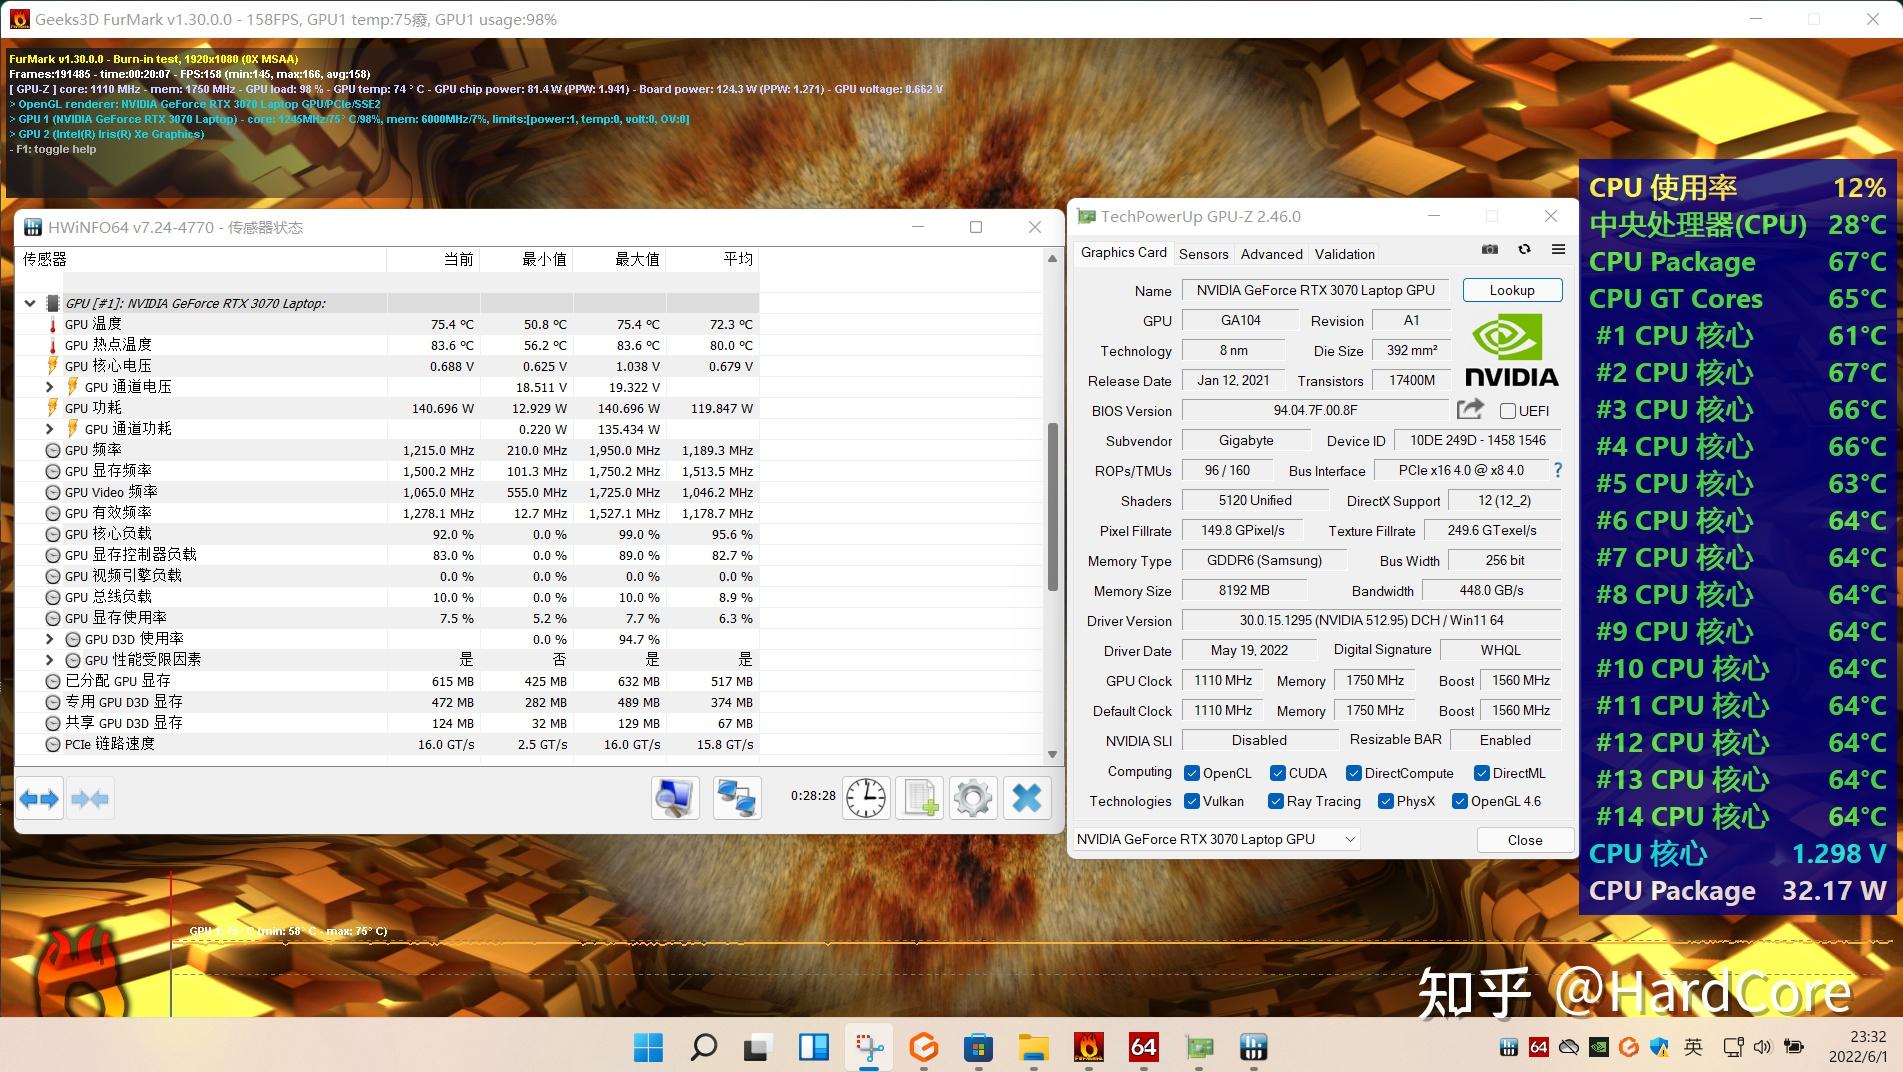This screenshot has width=1903, height=1072.
Task: Toggle the OpenCL checkbox
Action: (x=1192, y=773)
